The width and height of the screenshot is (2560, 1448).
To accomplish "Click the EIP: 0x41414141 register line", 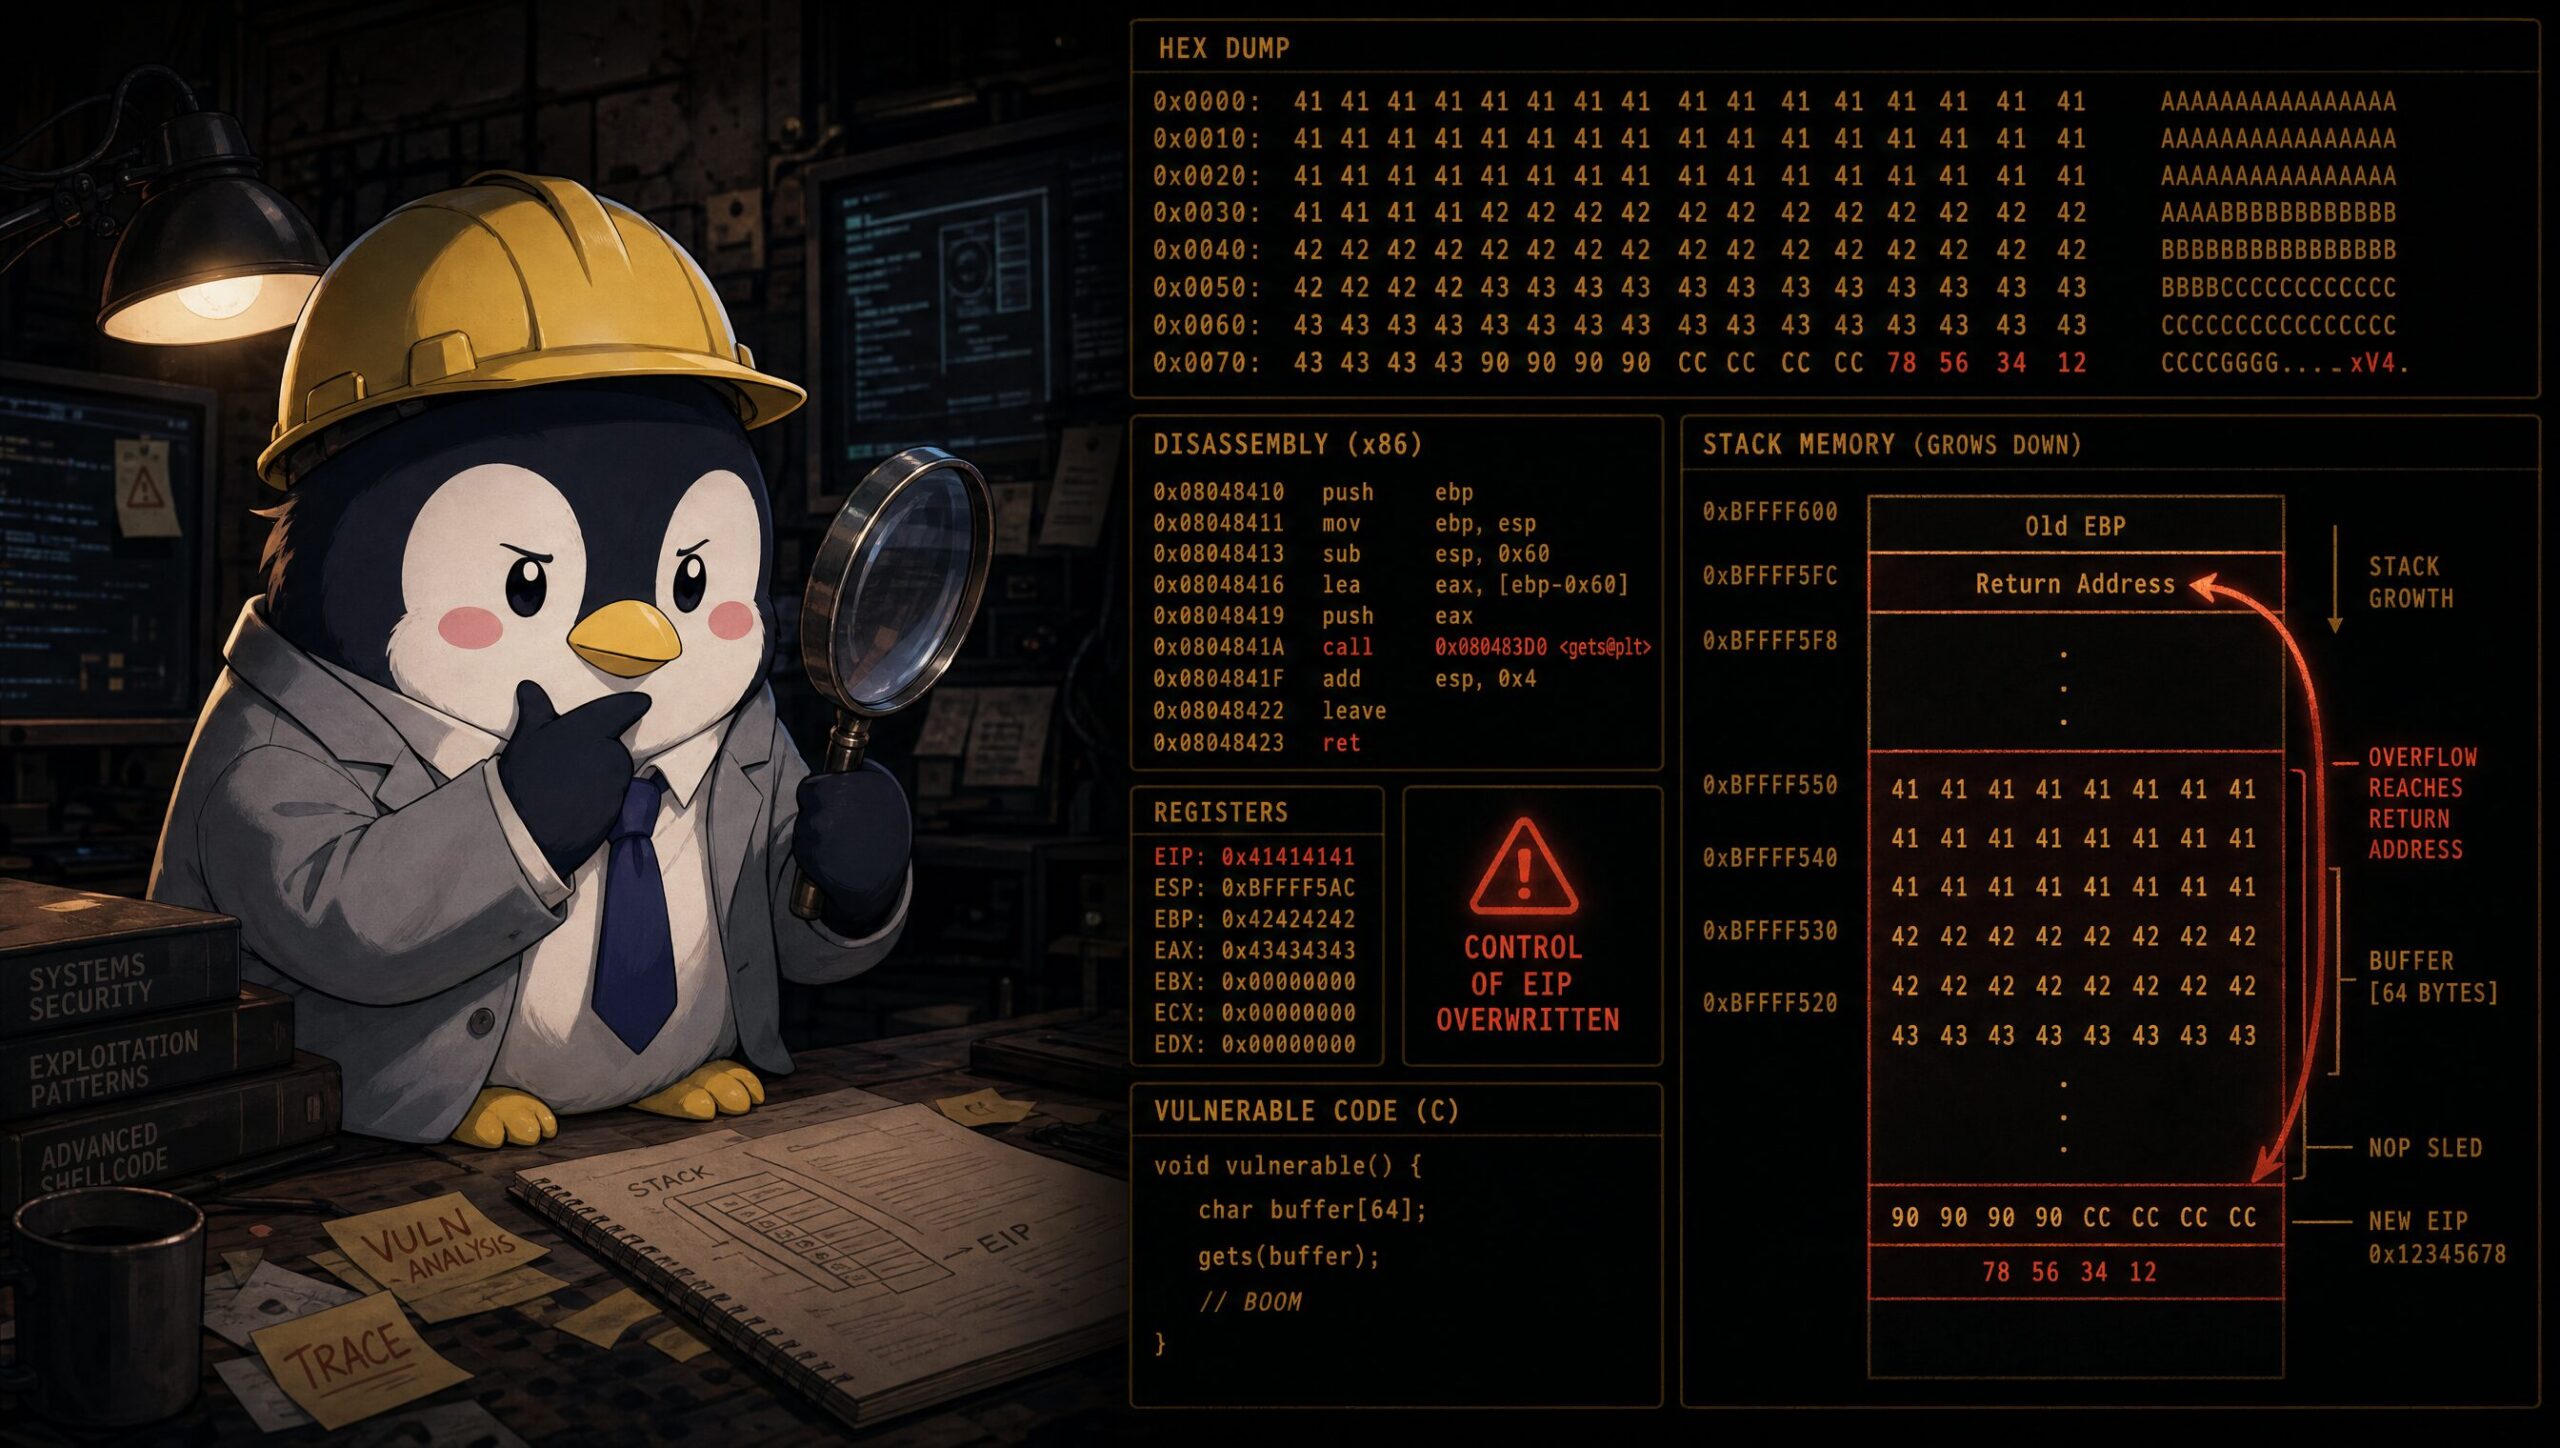I will click(1254, 856).
